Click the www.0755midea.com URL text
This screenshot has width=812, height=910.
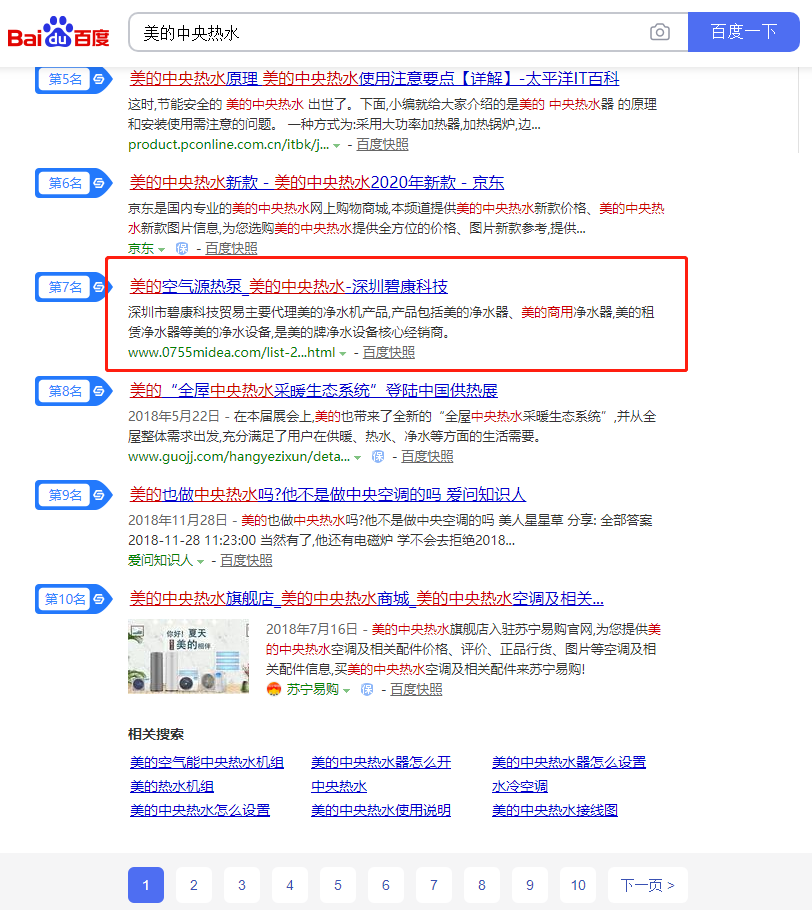tap(232, 352)
